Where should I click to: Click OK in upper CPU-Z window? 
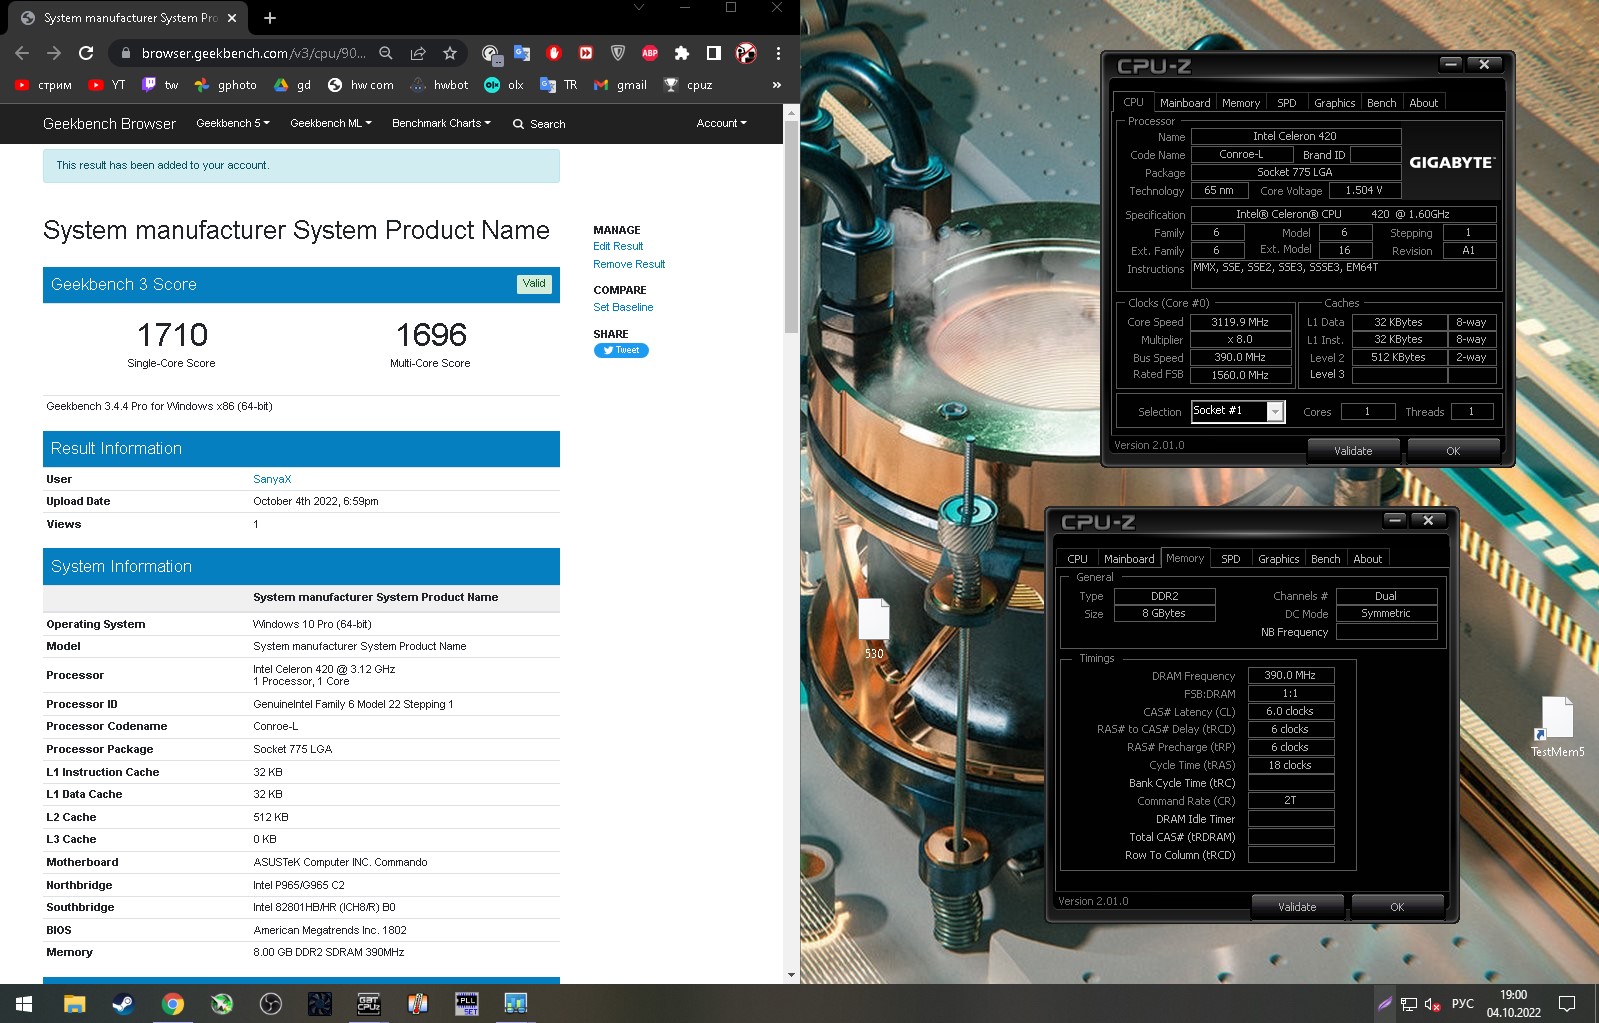pos(1453,451)
